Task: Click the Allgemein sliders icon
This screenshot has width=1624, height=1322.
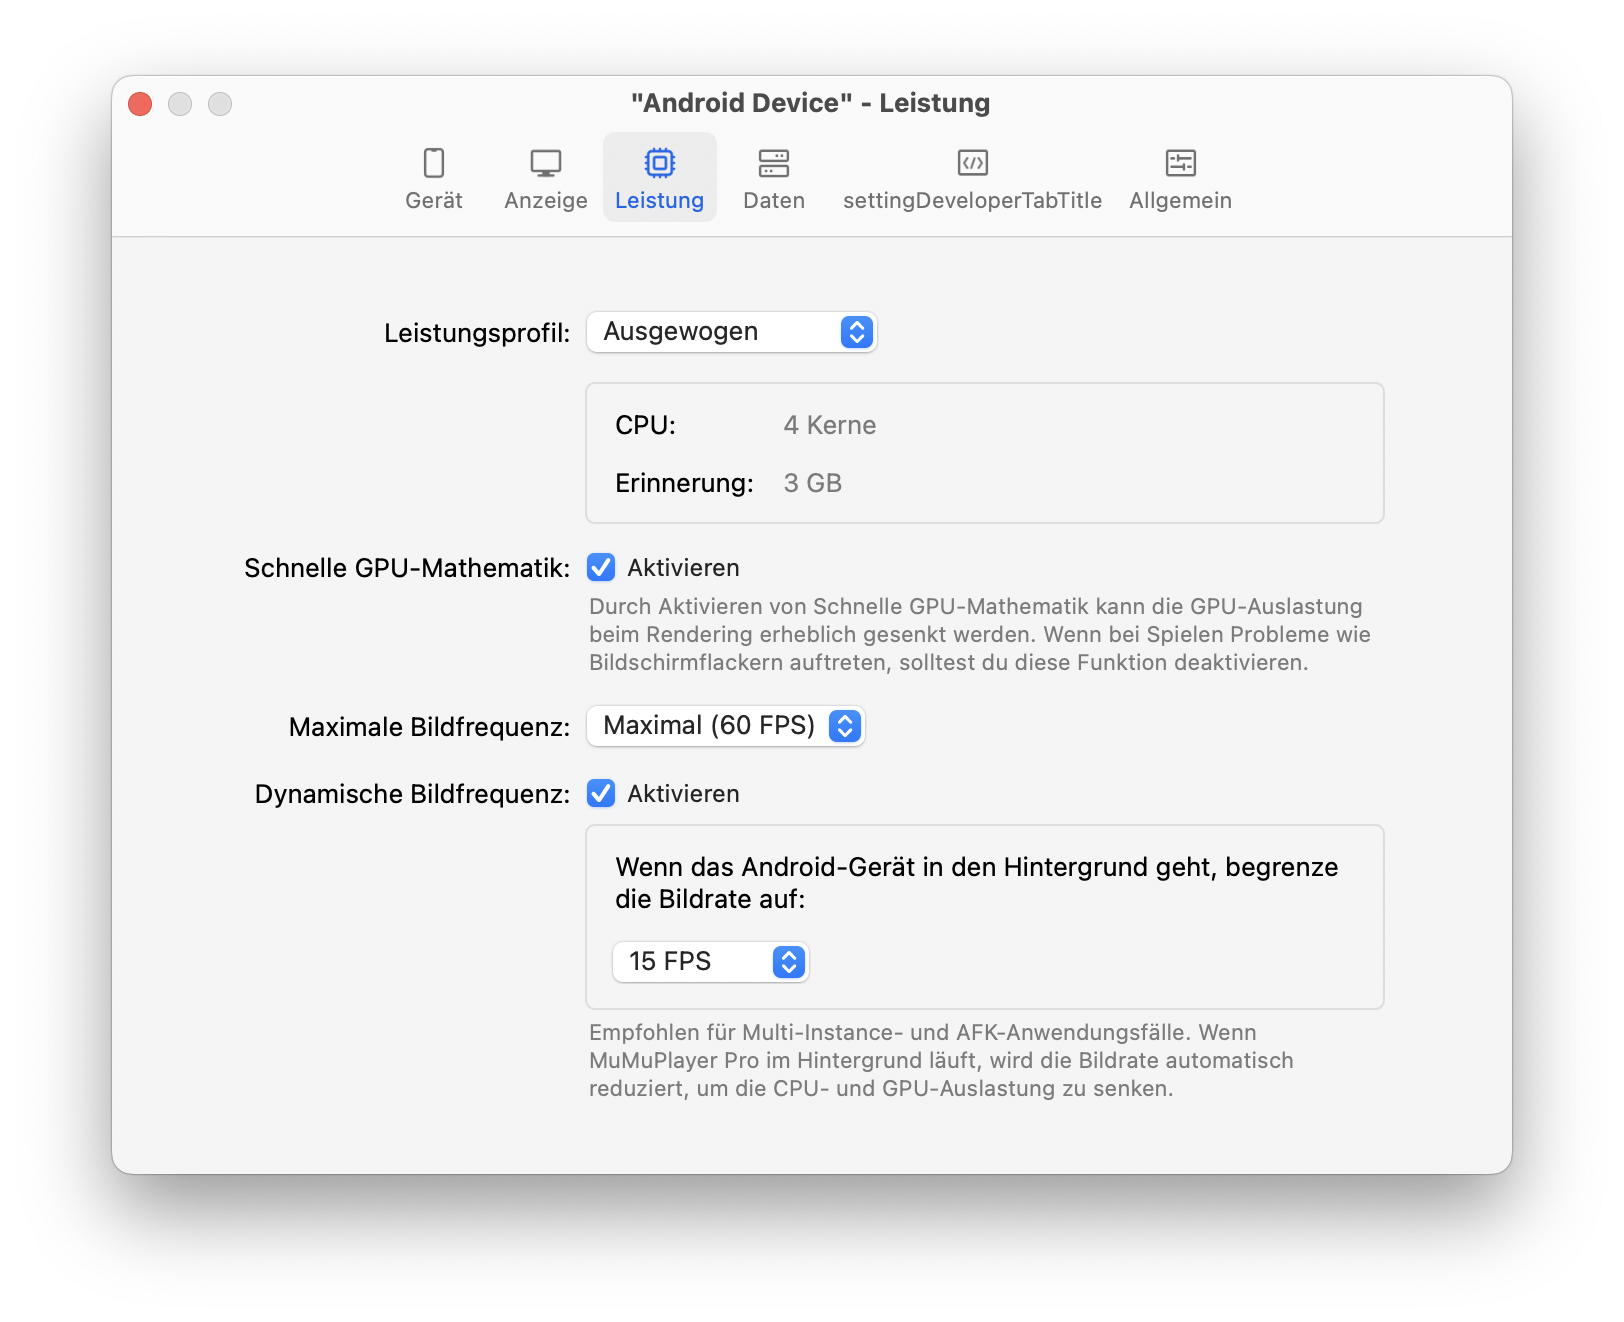Action: coord(1180,163)
